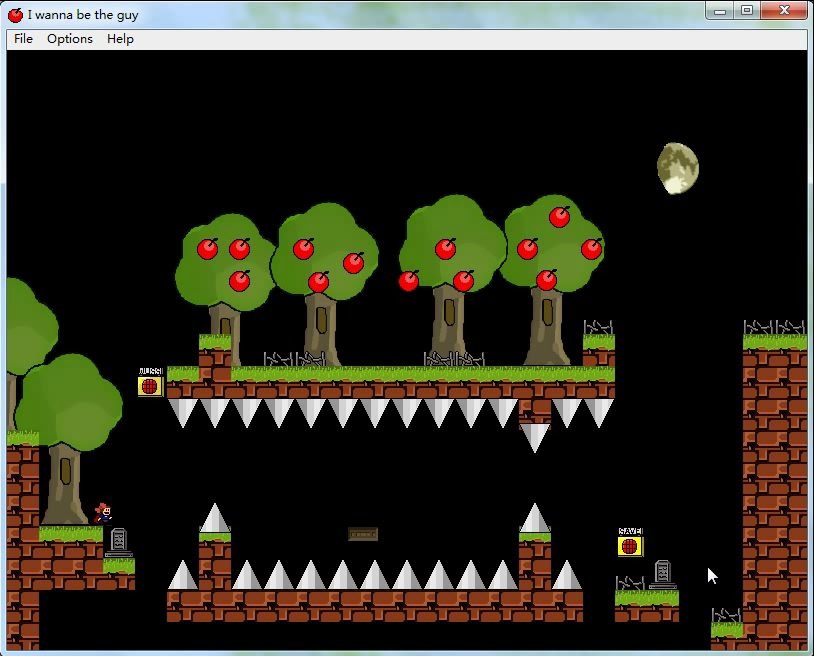Click the tall spike on the right pillar
Viewport: 814px width, 656px height.
tap(535, 517)
